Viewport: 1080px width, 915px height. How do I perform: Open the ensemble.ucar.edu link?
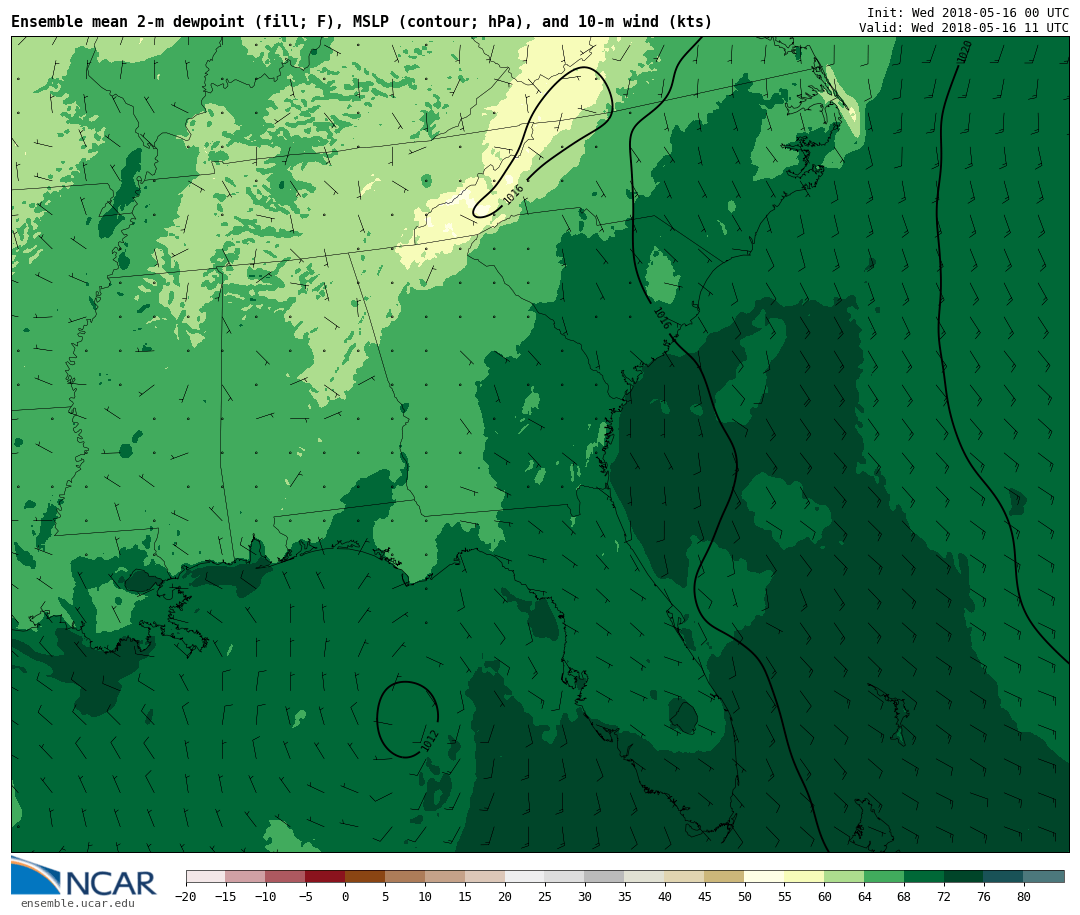[x=77, y=904]
